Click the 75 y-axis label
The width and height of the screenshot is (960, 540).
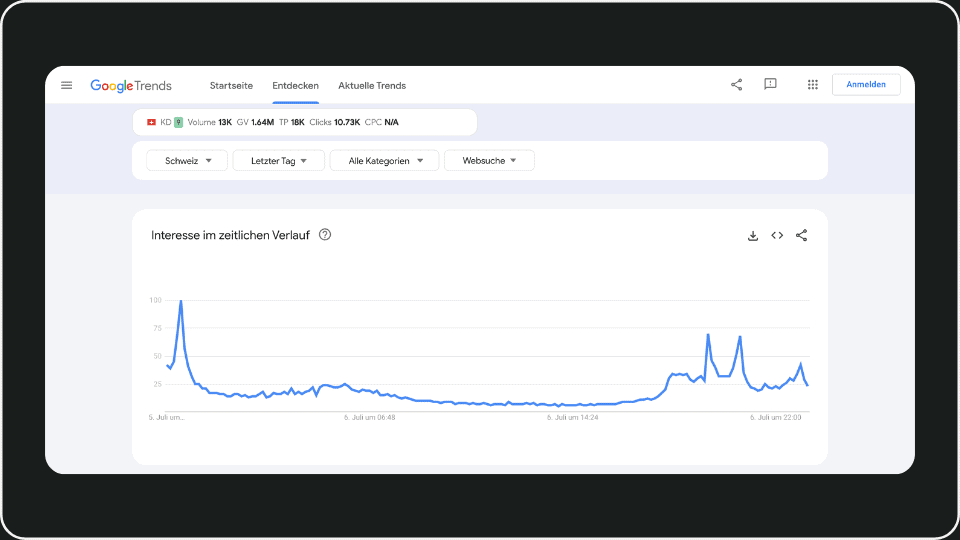157,328
